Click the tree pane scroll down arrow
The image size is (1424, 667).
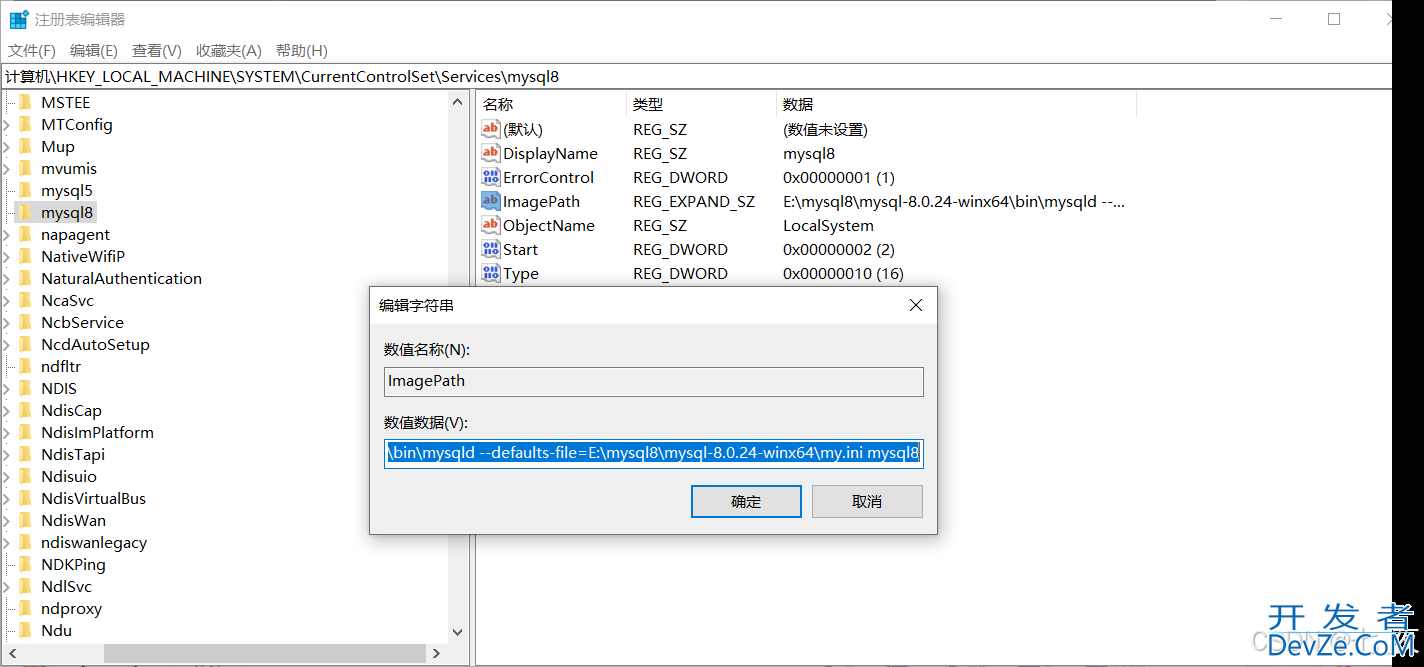(458, 632)
